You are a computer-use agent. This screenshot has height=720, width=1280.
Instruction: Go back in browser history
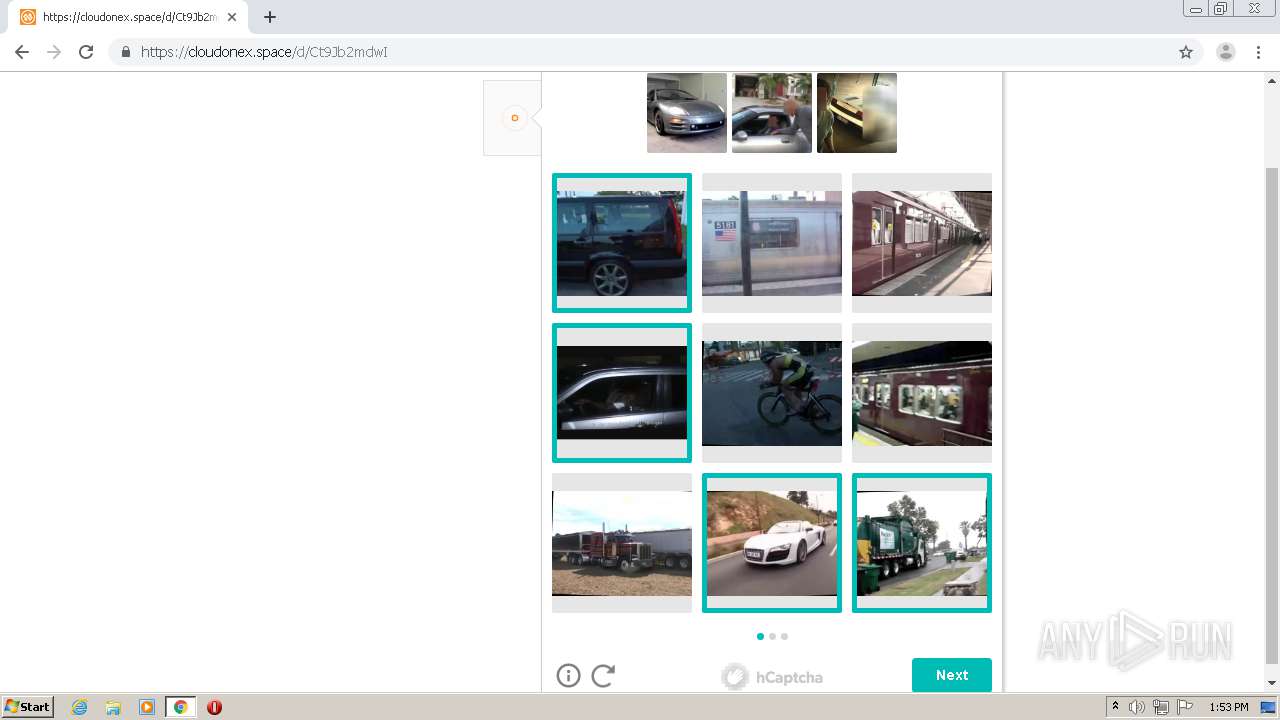(22, 52)
